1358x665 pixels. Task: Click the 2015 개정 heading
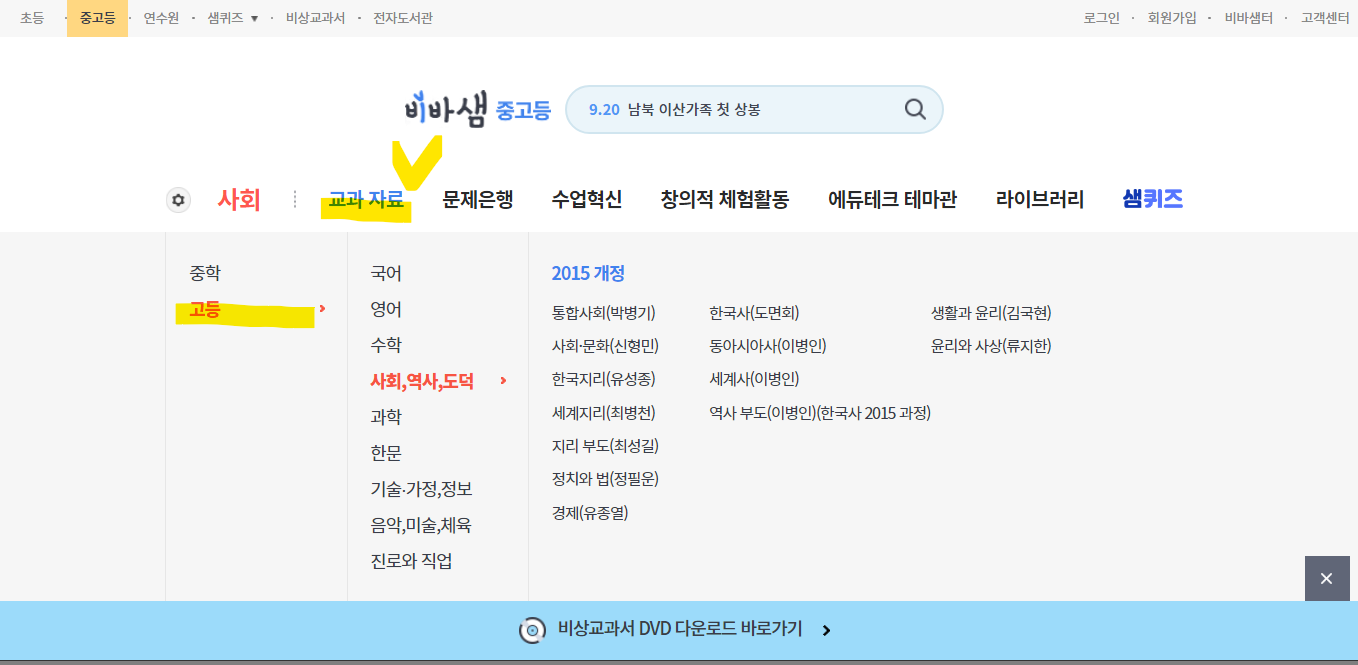(x=588, y=273)
